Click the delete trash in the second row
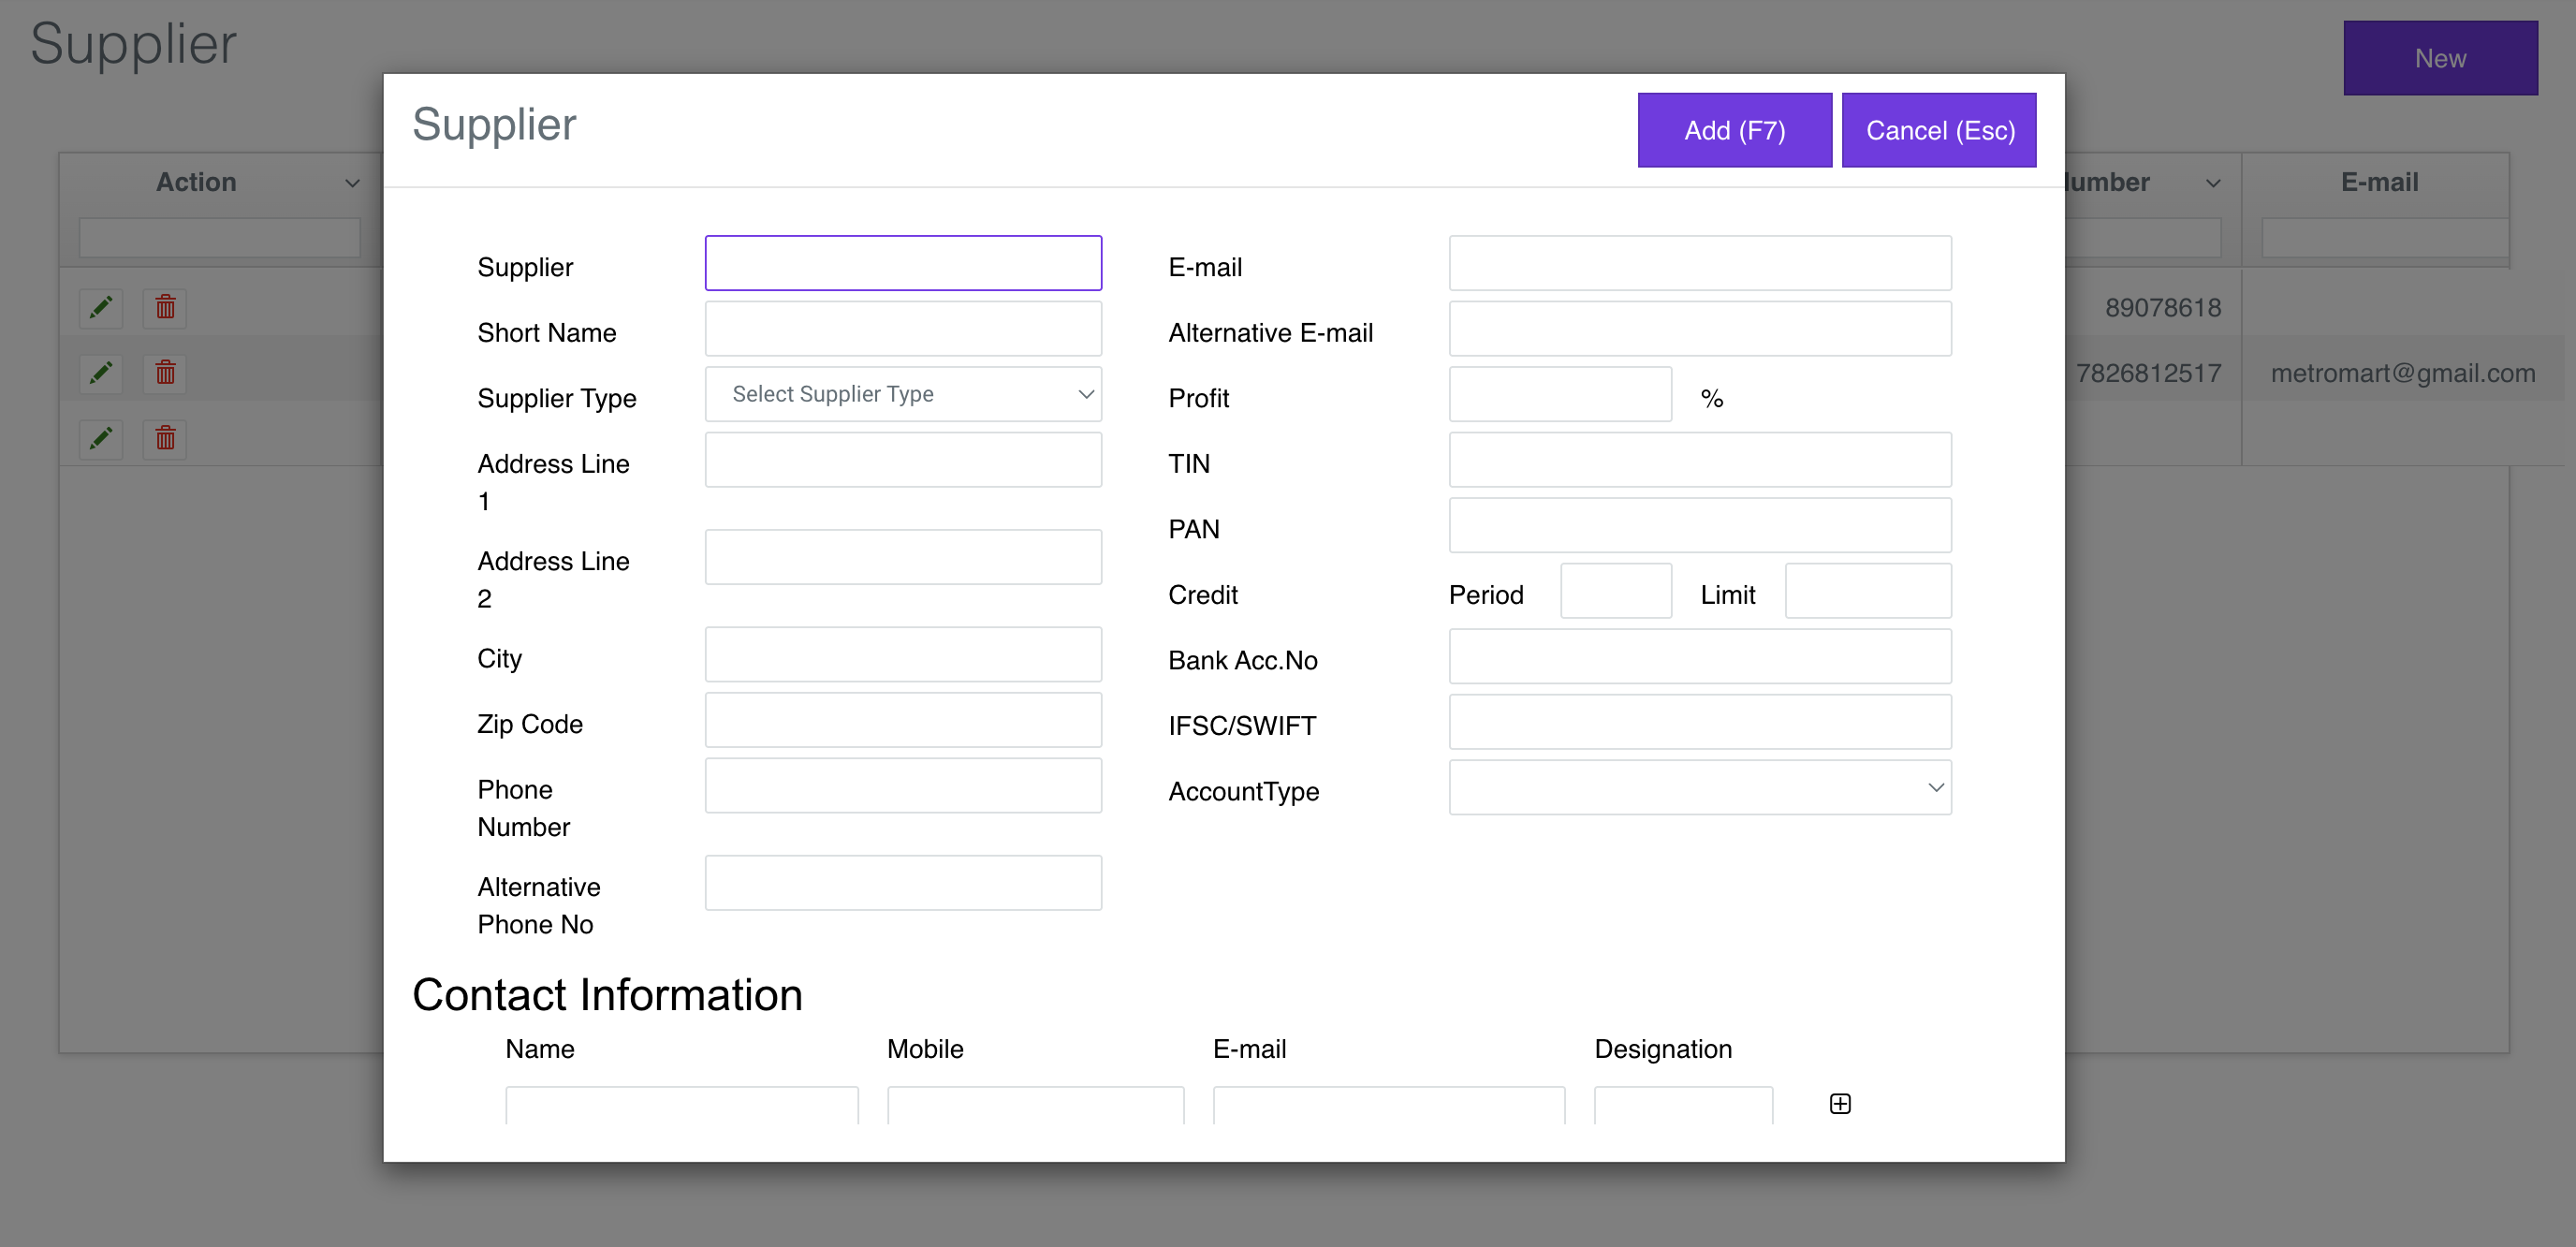The height and width of the screenshot is (1247, 2576). [x=165, y=373]
